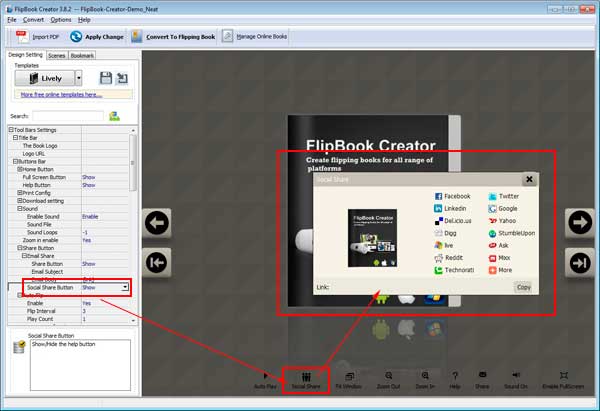Share to Facebook in Social Share dialog
The height and width of the screenshot is (411, 600).
tap(453, 196)
